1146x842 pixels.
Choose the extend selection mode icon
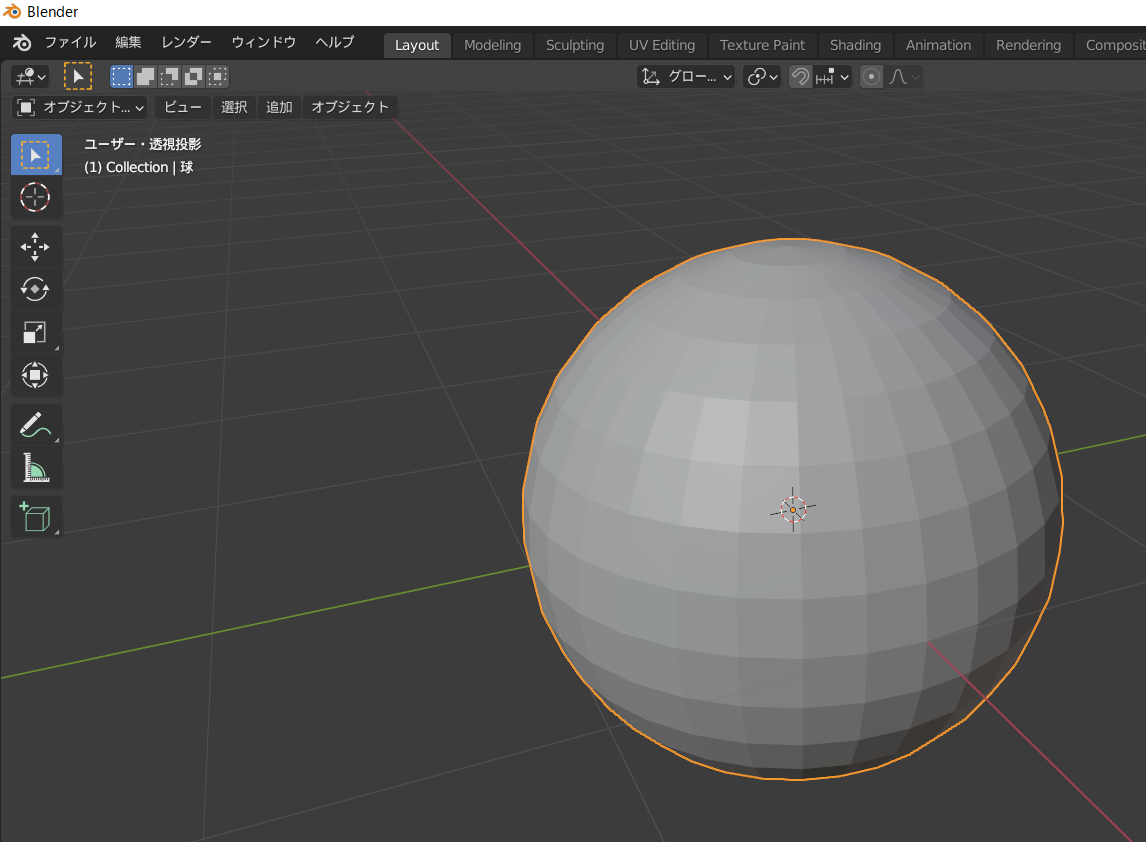pos(145,77)
